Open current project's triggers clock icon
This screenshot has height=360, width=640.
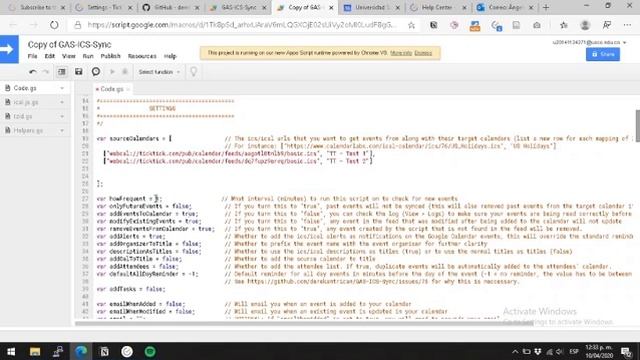96,72
